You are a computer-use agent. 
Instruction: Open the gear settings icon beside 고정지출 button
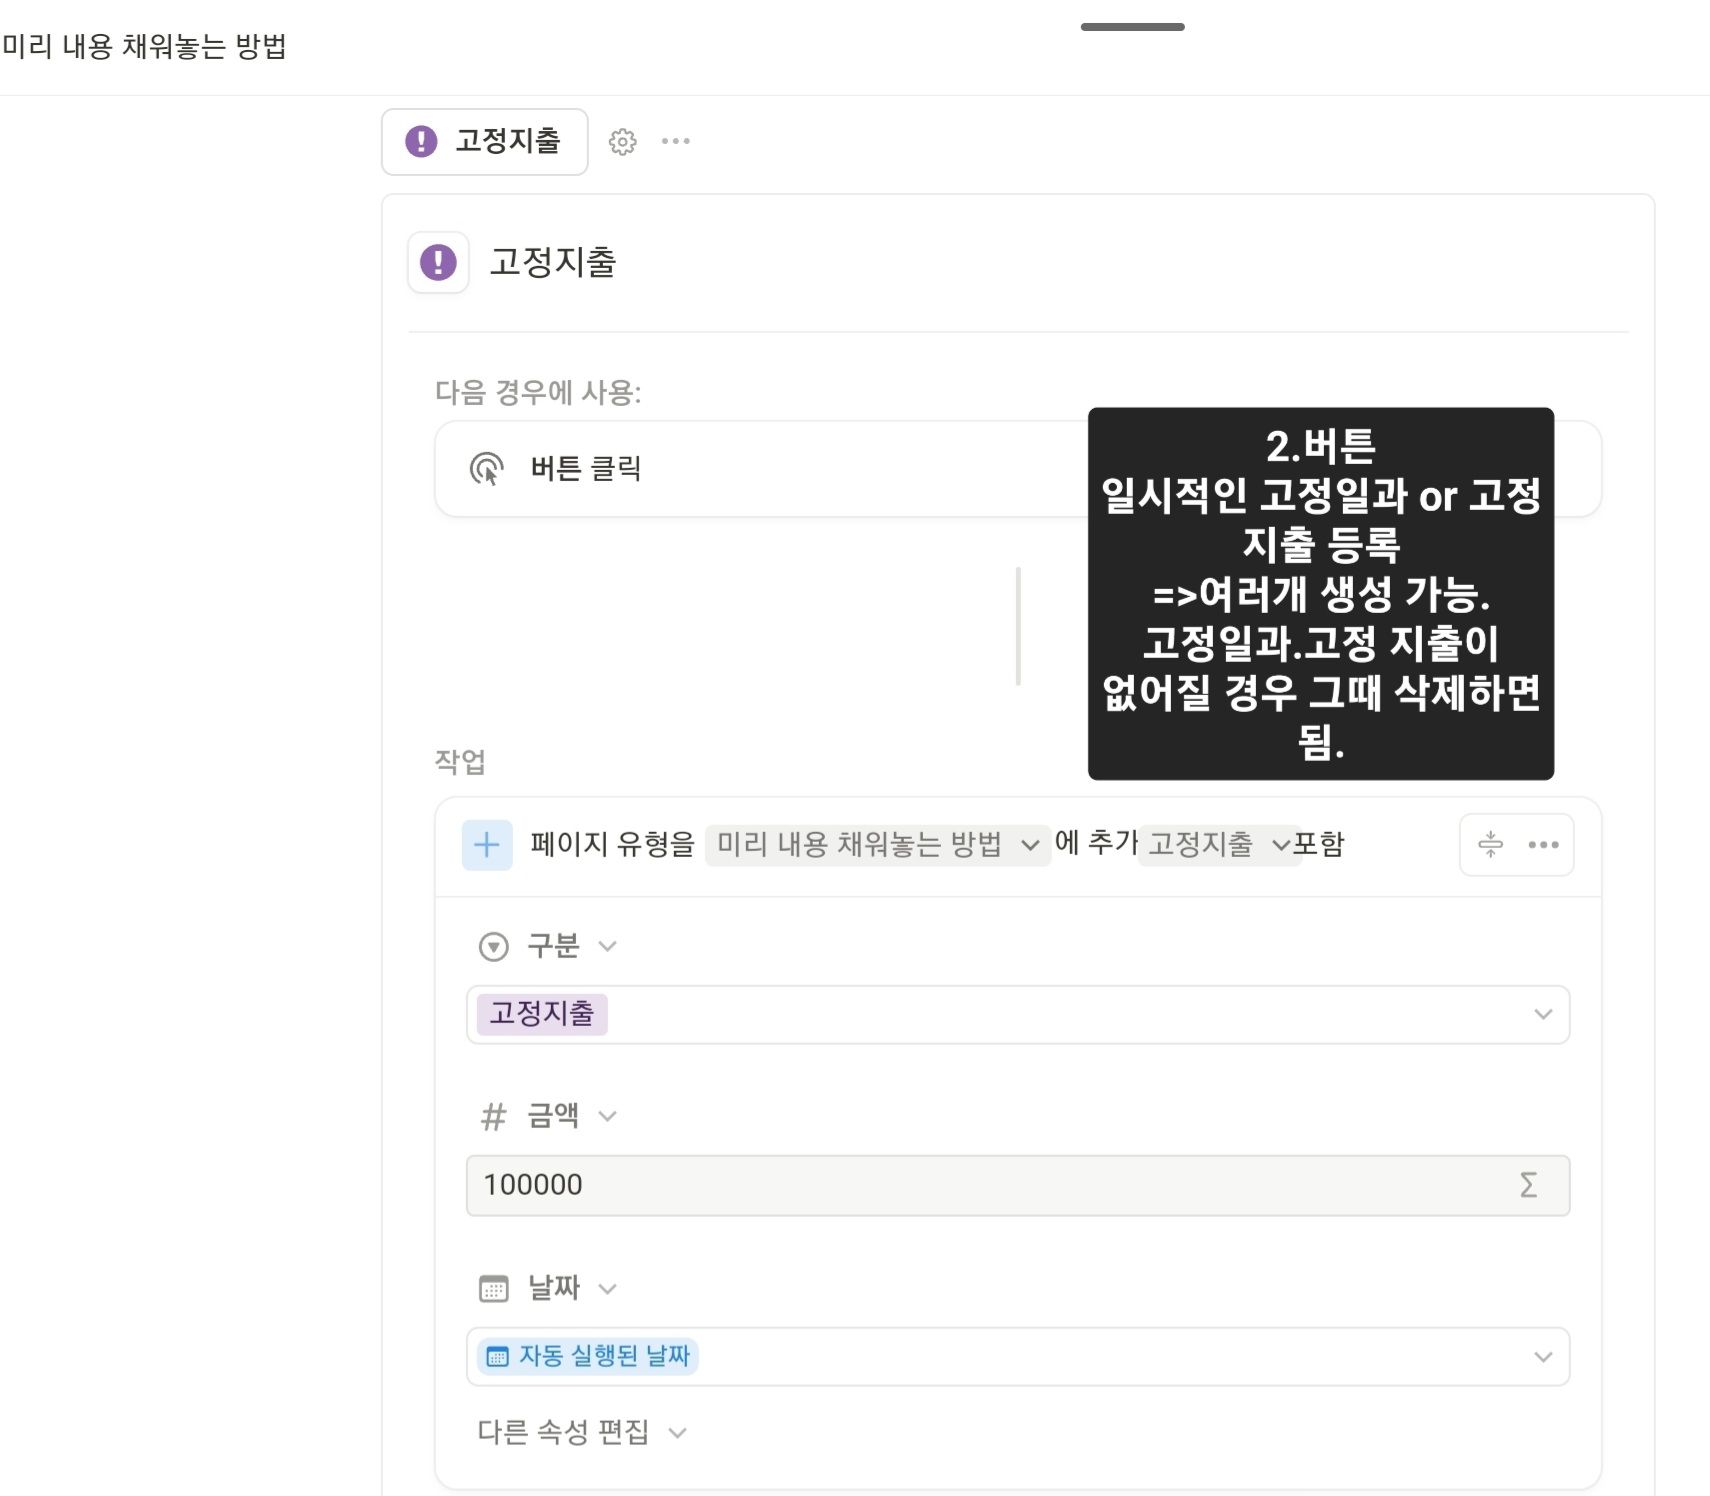(x=622, y=142)
